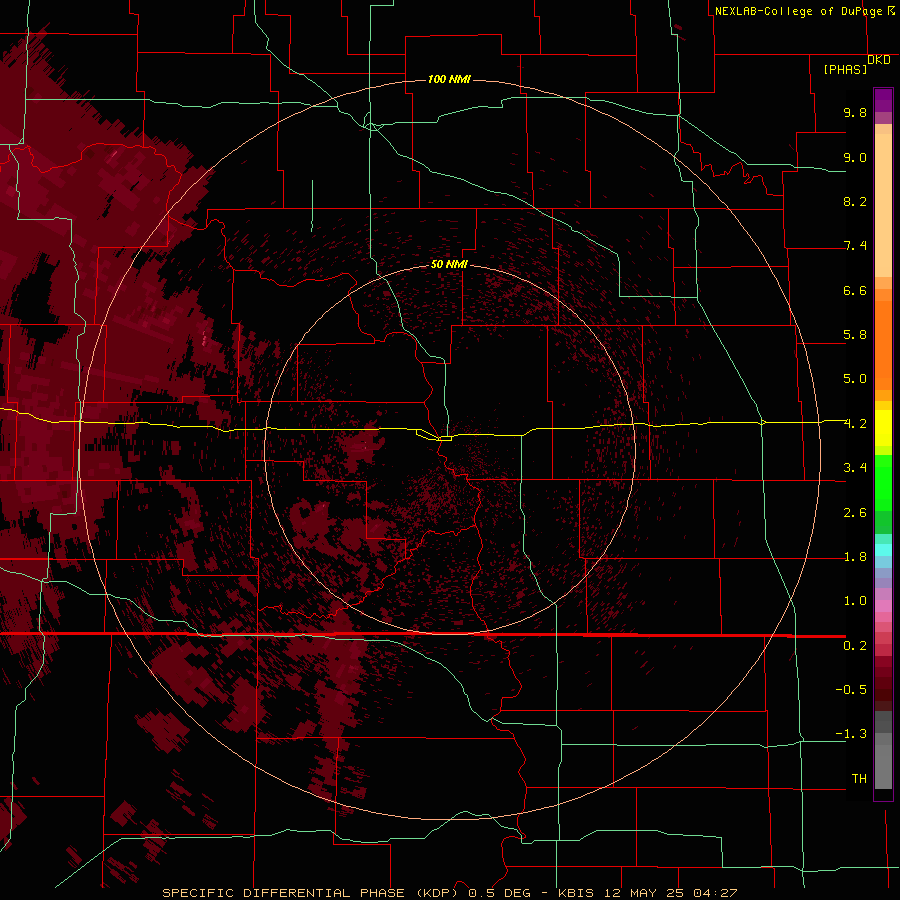The height and width of the screenshot is (900, 900).
Task: Click the 7.4 value on the color scale
Action: [855, 246]
